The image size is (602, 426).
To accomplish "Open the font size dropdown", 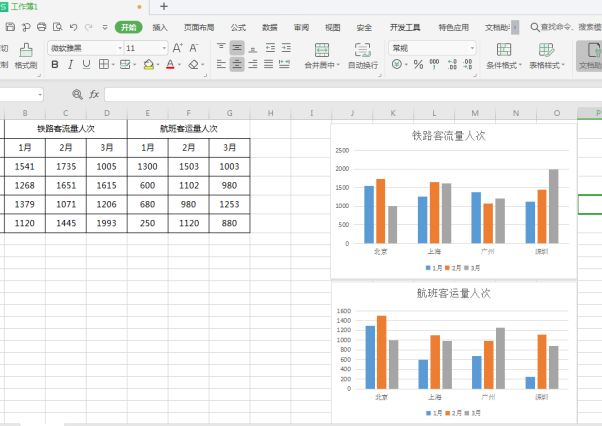I will (x=164, y=48).
